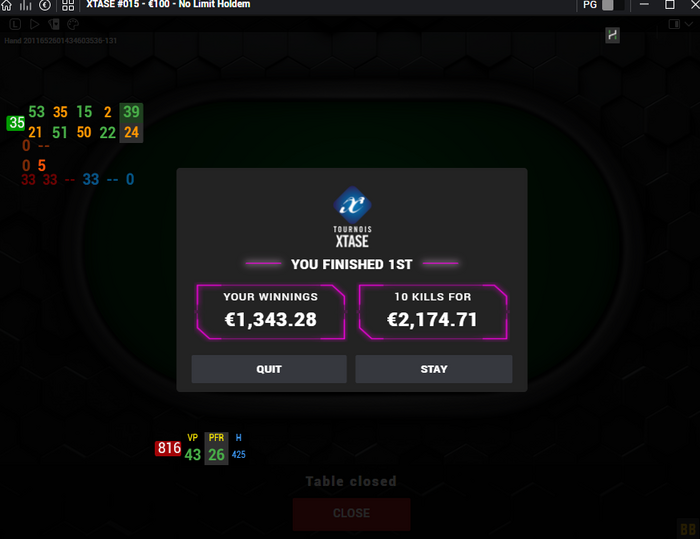The width and height of the screenshot is (700, 539).
Task: Open the four-squares table layout icon
Action: click(x=68, y=5)
